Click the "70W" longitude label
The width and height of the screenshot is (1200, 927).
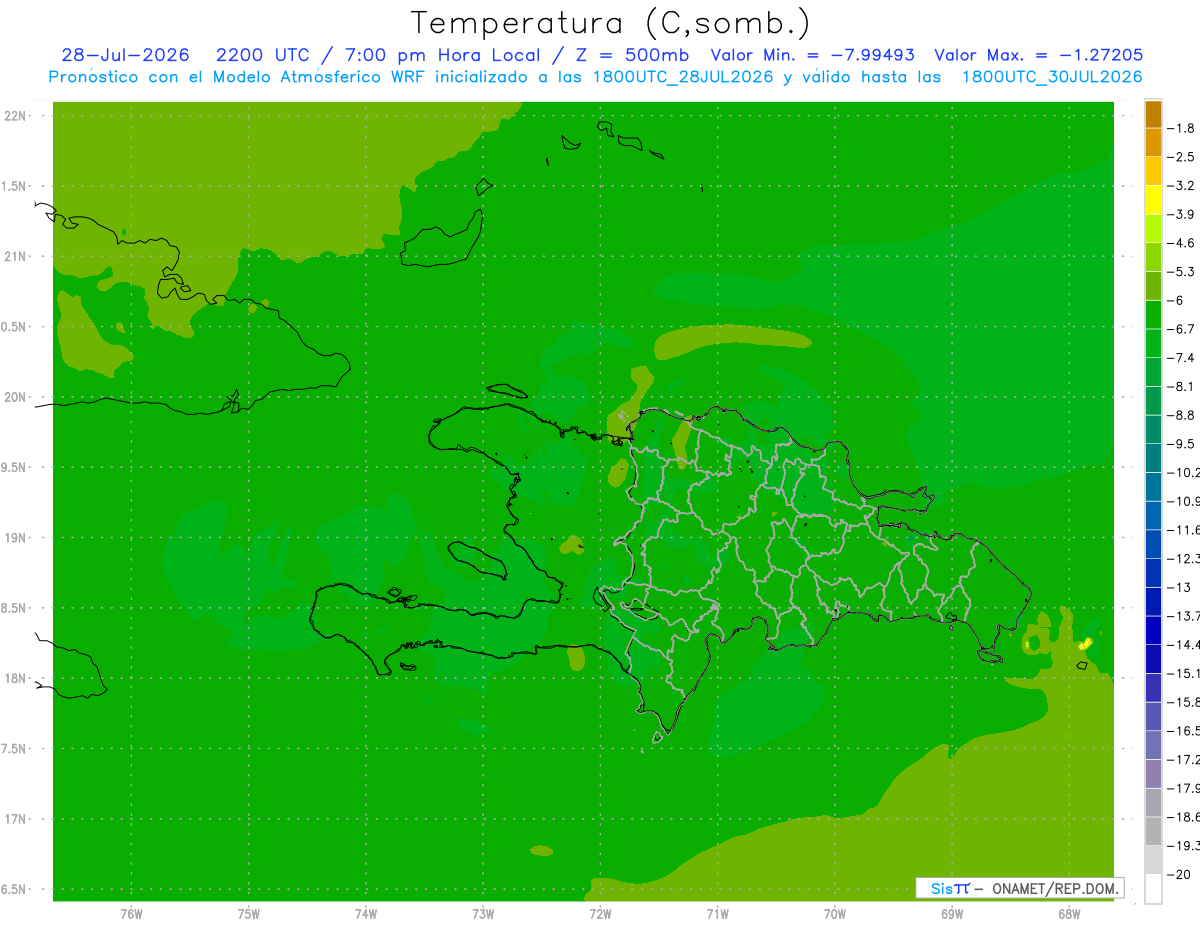(835, 913)
